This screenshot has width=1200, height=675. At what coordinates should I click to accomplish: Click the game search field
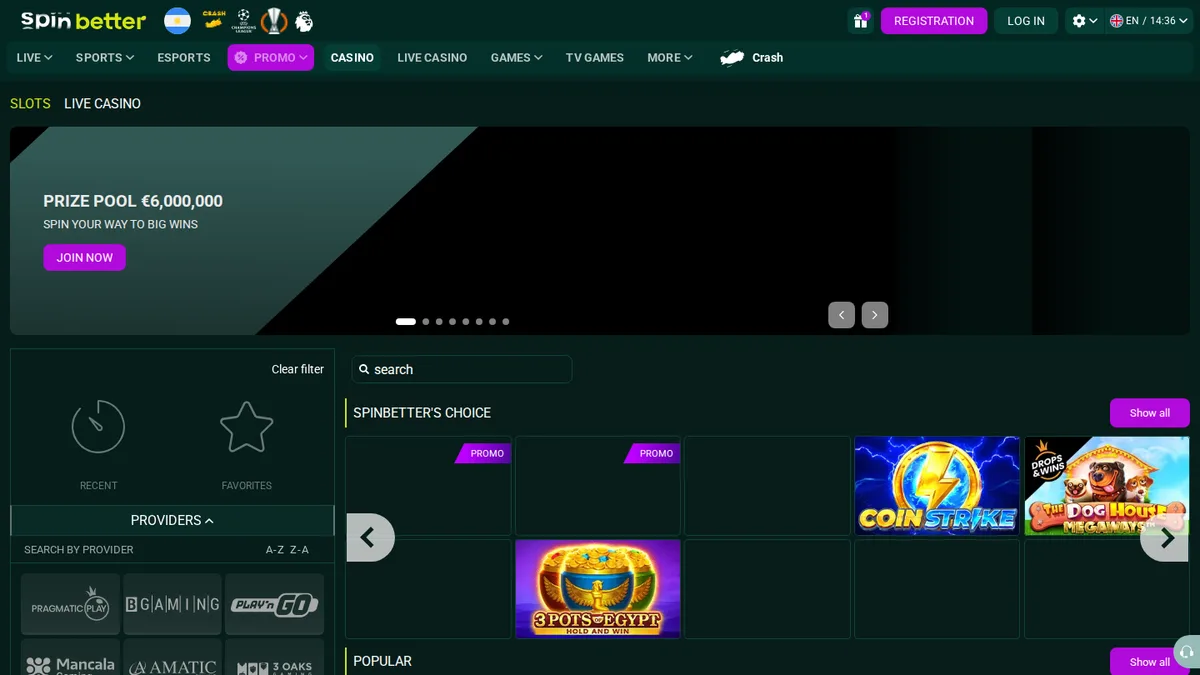point(462,369)
